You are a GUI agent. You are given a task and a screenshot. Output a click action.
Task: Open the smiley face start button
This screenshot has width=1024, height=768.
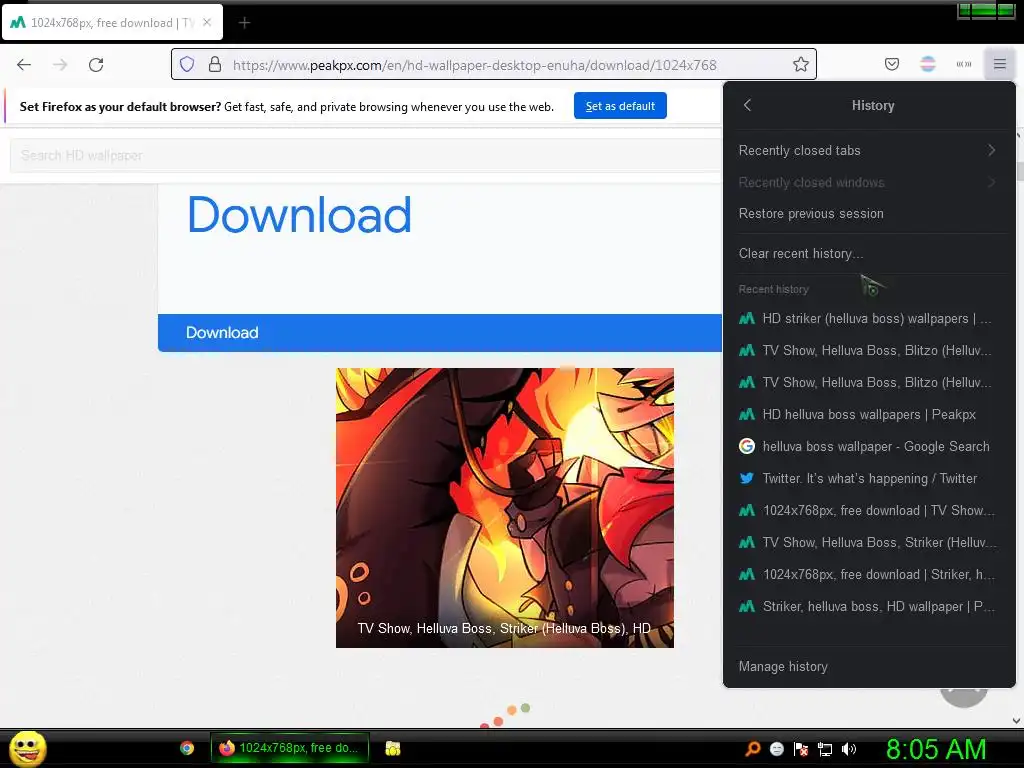point(27,748)
